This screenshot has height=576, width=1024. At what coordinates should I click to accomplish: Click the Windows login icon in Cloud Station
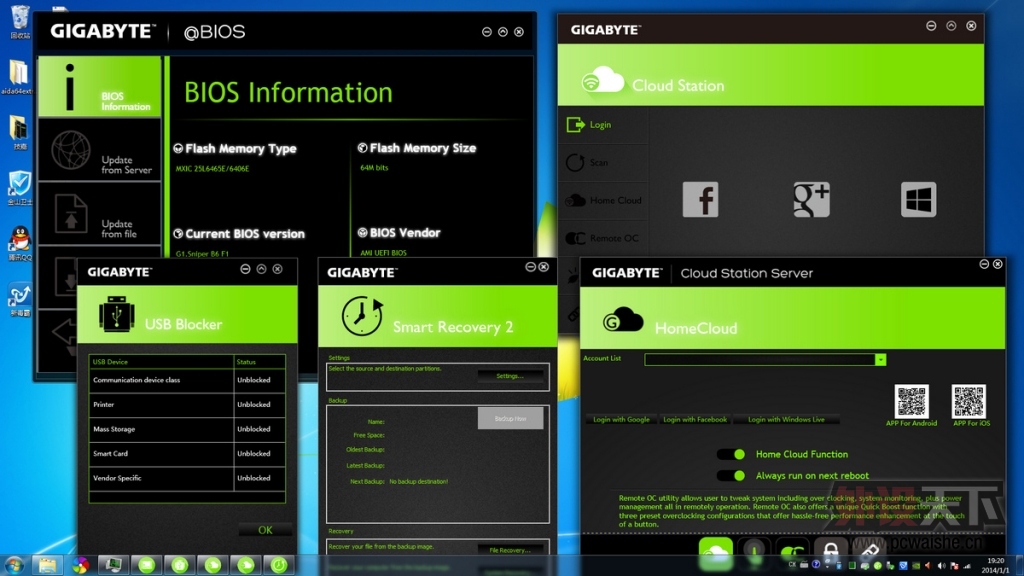(918, 200)
